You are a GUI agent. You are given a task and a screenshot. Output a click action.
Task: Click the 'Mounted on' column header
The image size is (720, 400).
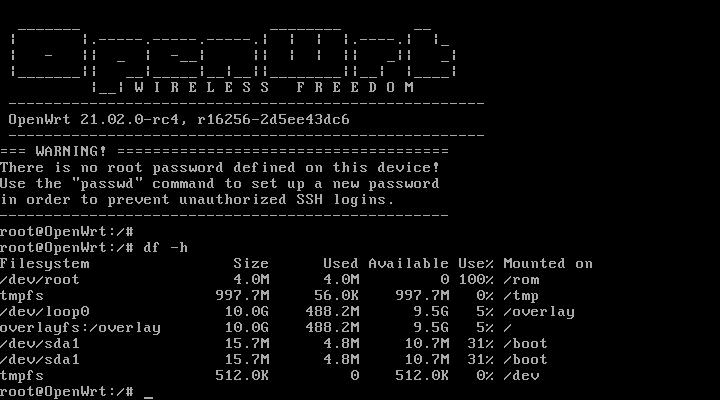[x=548, y=264]
